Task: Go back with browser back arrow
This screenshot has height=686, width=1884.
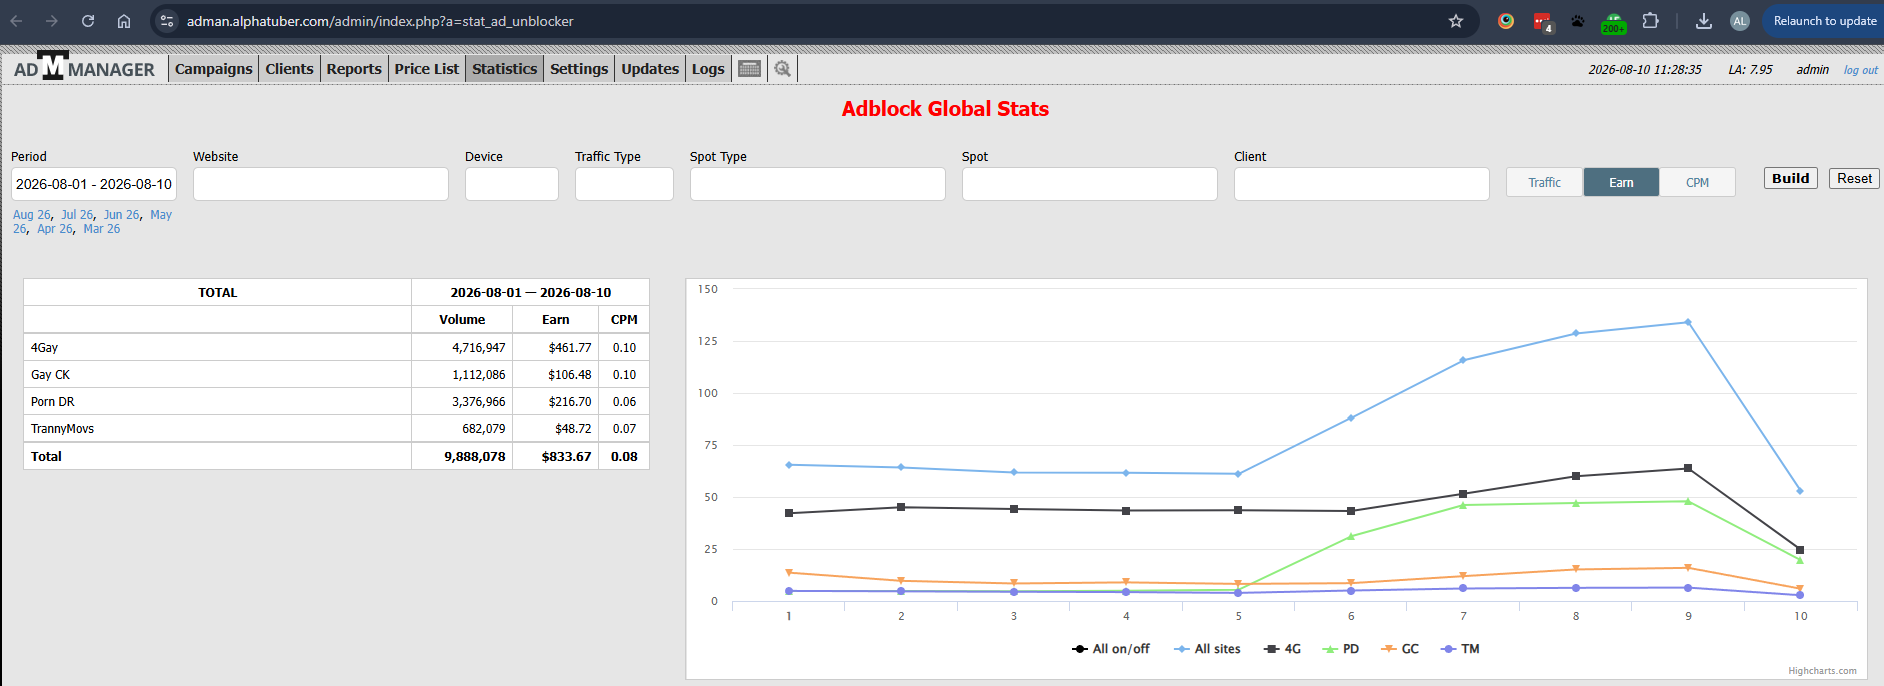Action: click(17, 21)
